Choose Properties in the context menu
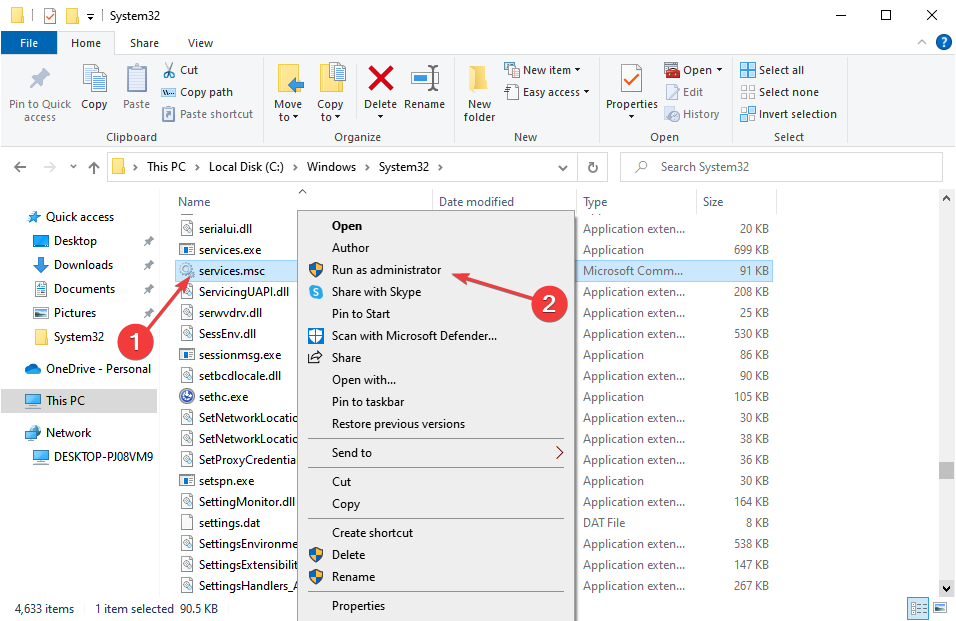The height and width of the screenshot is (621, 956). (x=358, y=606)
